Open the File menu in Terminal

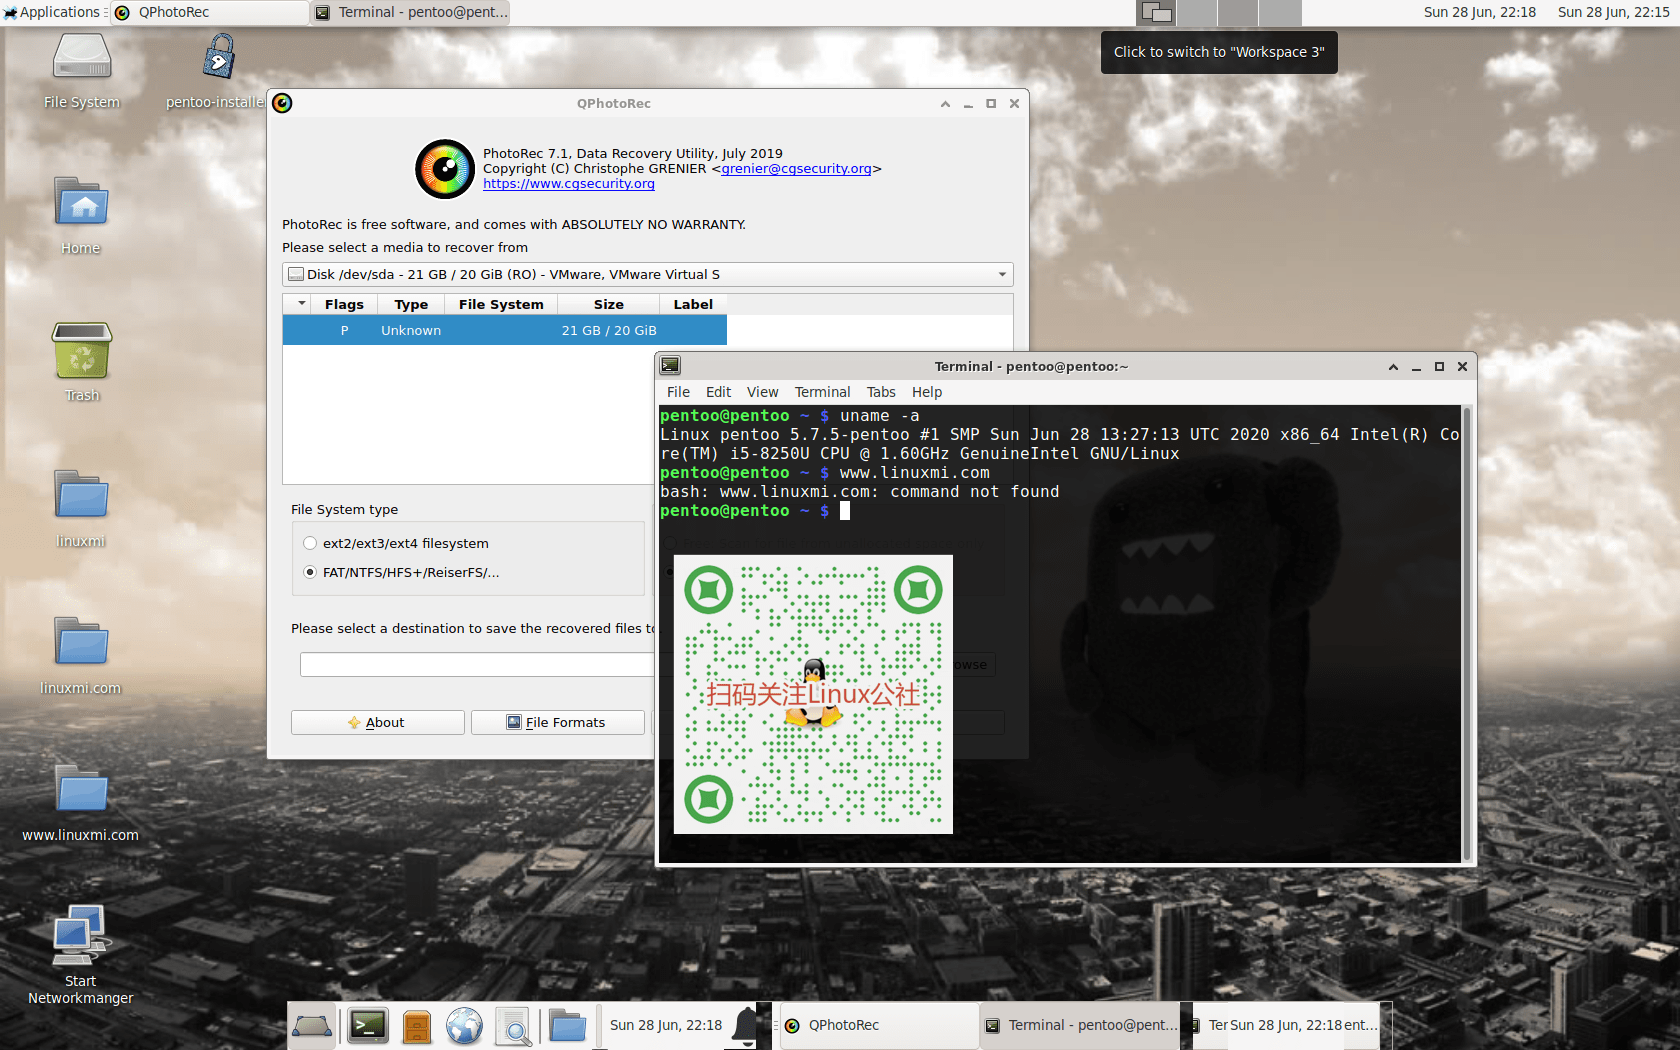(x=678, y=392)
